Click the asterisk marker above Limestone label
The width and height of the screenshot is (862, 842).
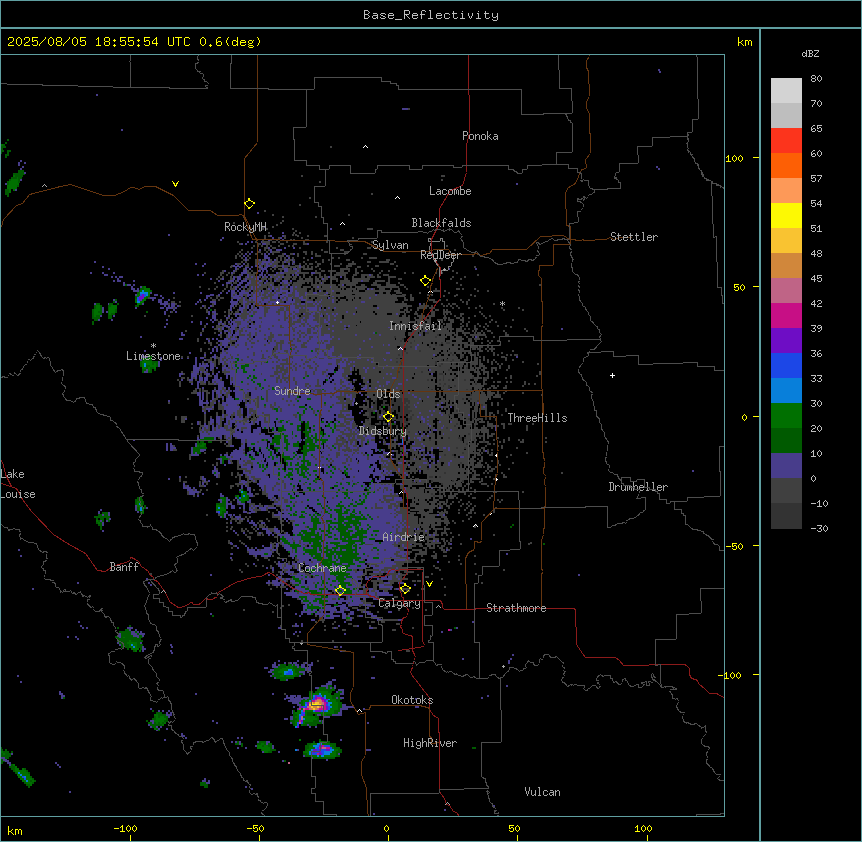153,346
